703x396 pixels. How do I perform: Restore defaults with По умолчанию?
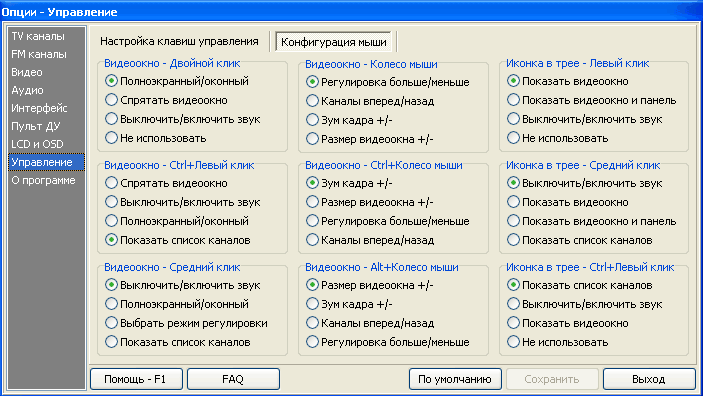pyautogui.click(x=456, y=379)
